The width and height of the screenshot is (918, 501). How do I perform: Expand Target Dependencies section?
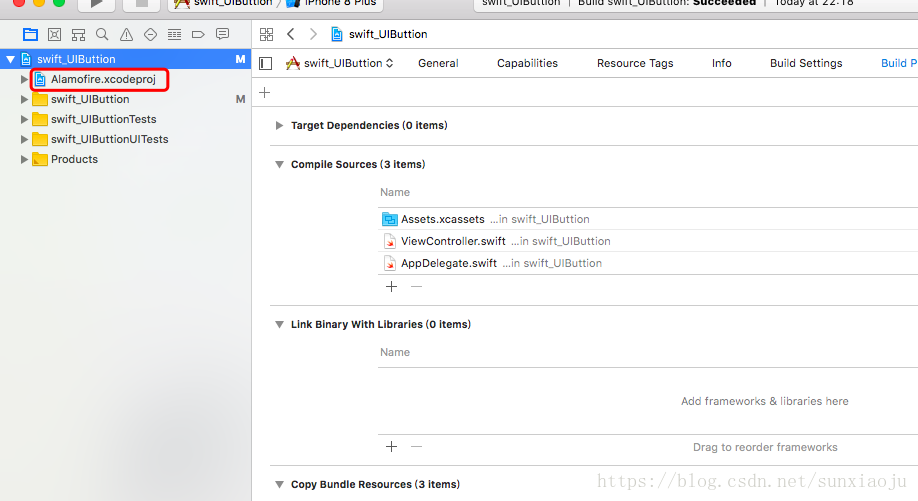[279, 125]
